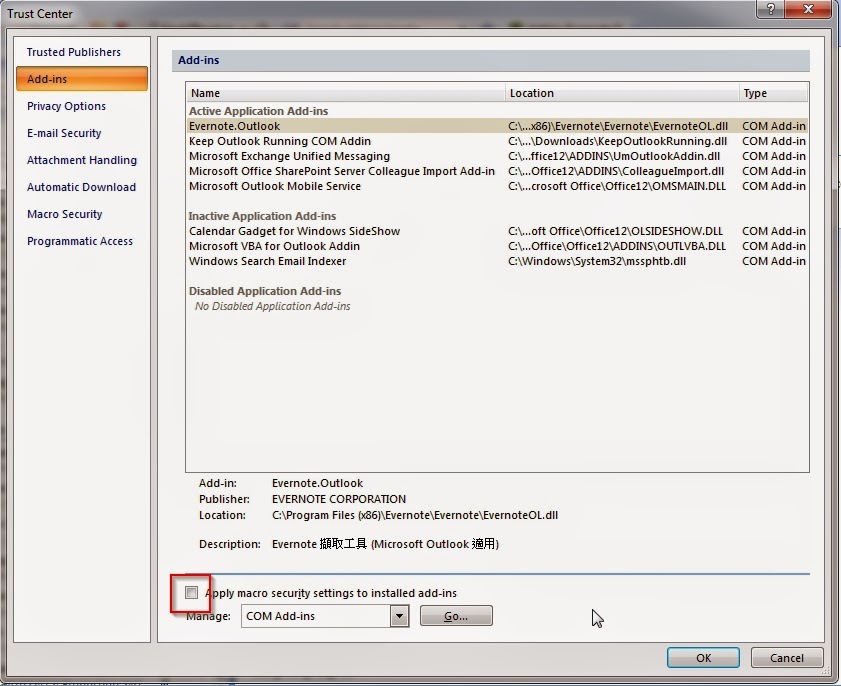Close the Trust Center dialog
Screen dimensions: 841x686
[808, 9]
